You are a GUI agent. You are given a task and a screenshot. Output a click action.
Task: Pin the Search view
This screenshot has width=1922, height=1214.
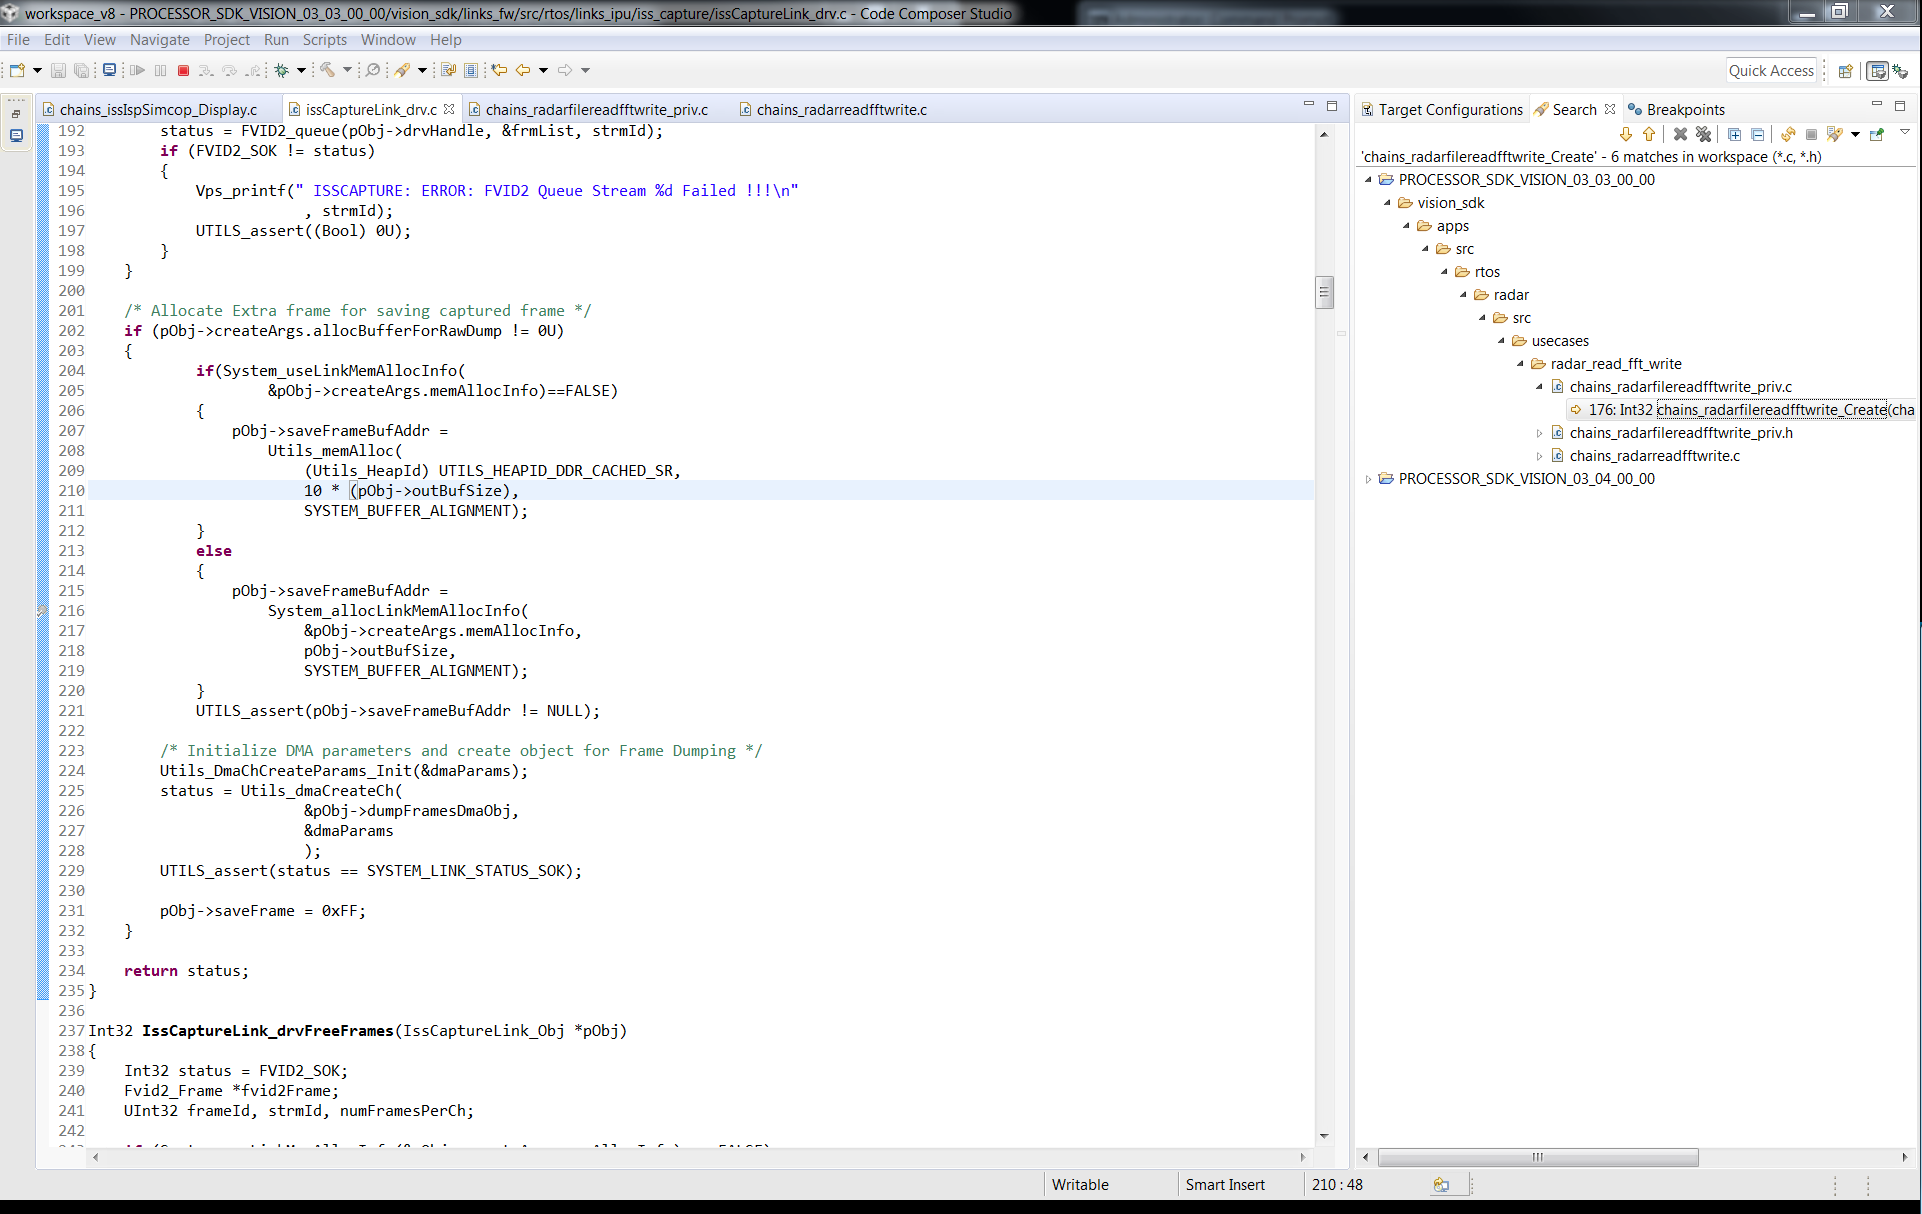[1877, 134]
